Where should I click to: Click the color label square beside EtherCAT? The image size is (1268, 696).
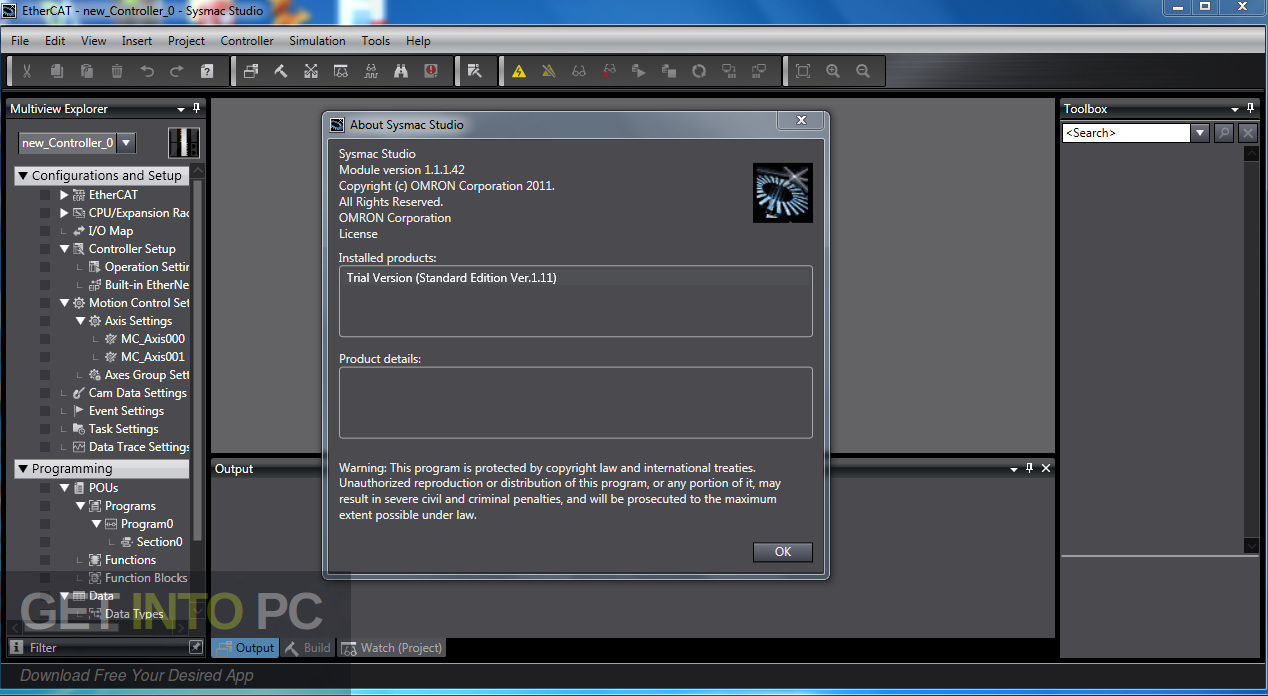45,195
